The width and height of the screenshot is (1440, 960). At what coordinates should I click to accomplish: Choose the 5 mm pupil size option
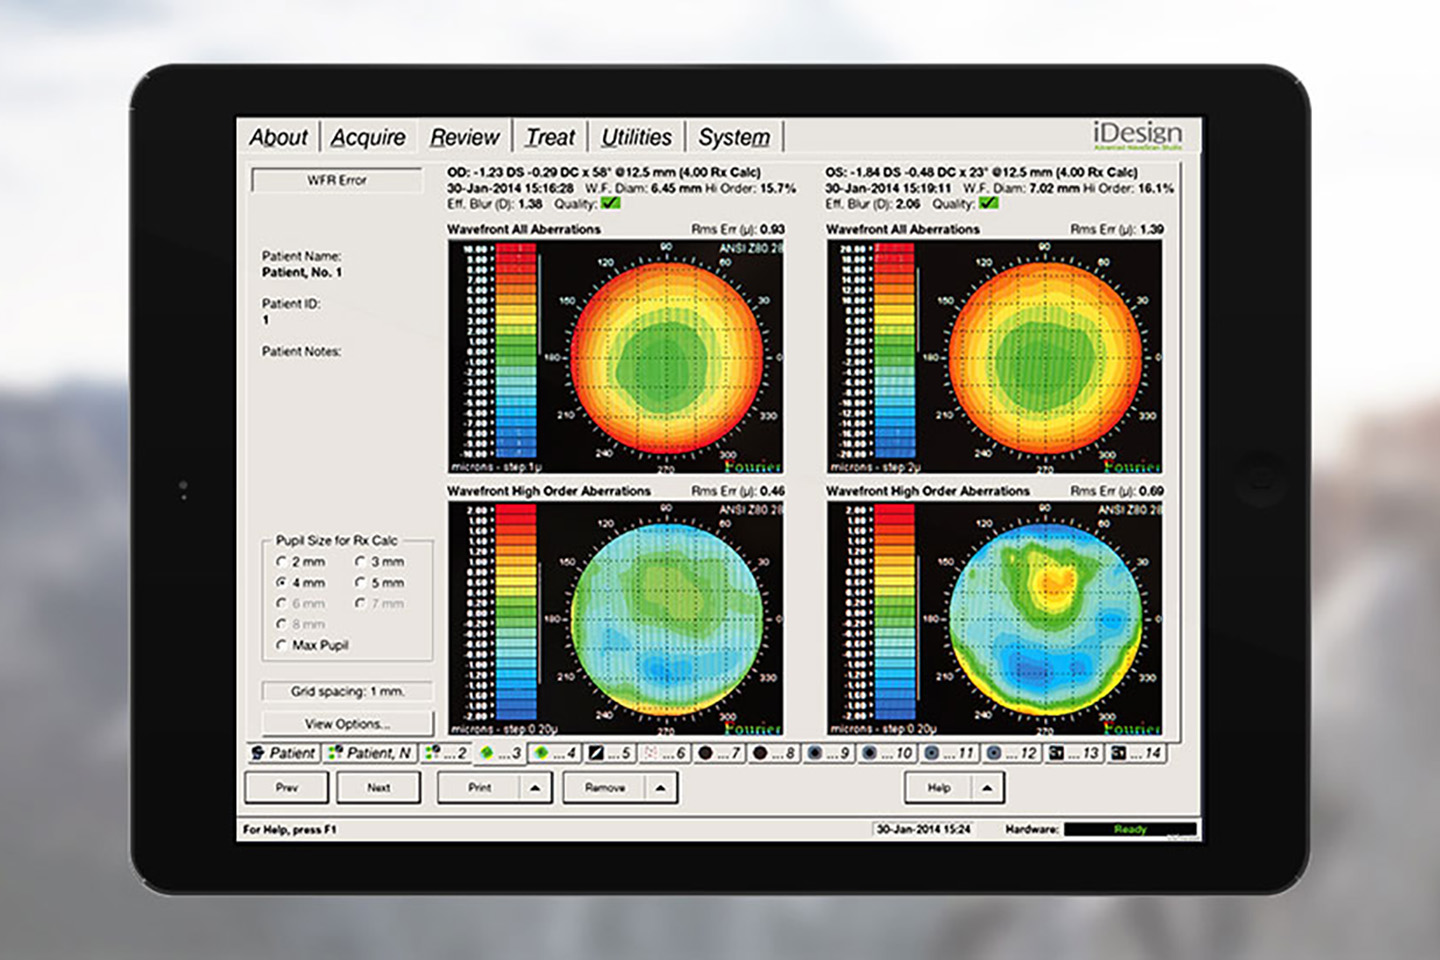click(x=360, y=583)
